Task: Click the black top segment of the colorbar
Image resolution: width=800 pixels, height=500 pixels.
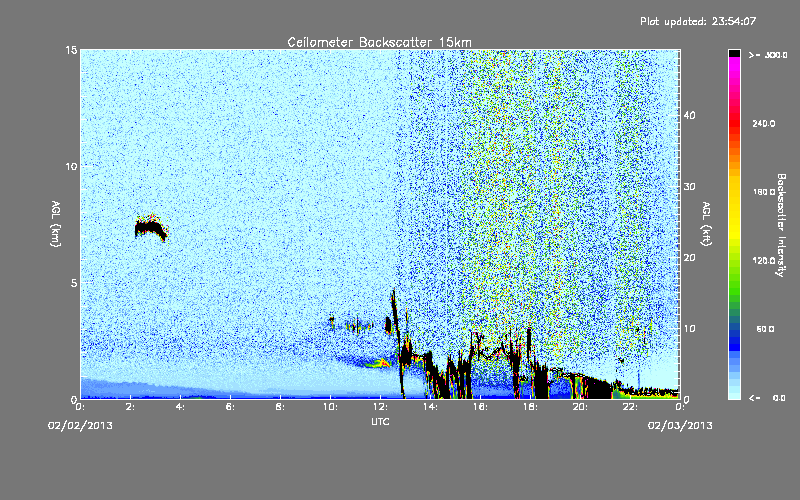Action: (734, 53)
